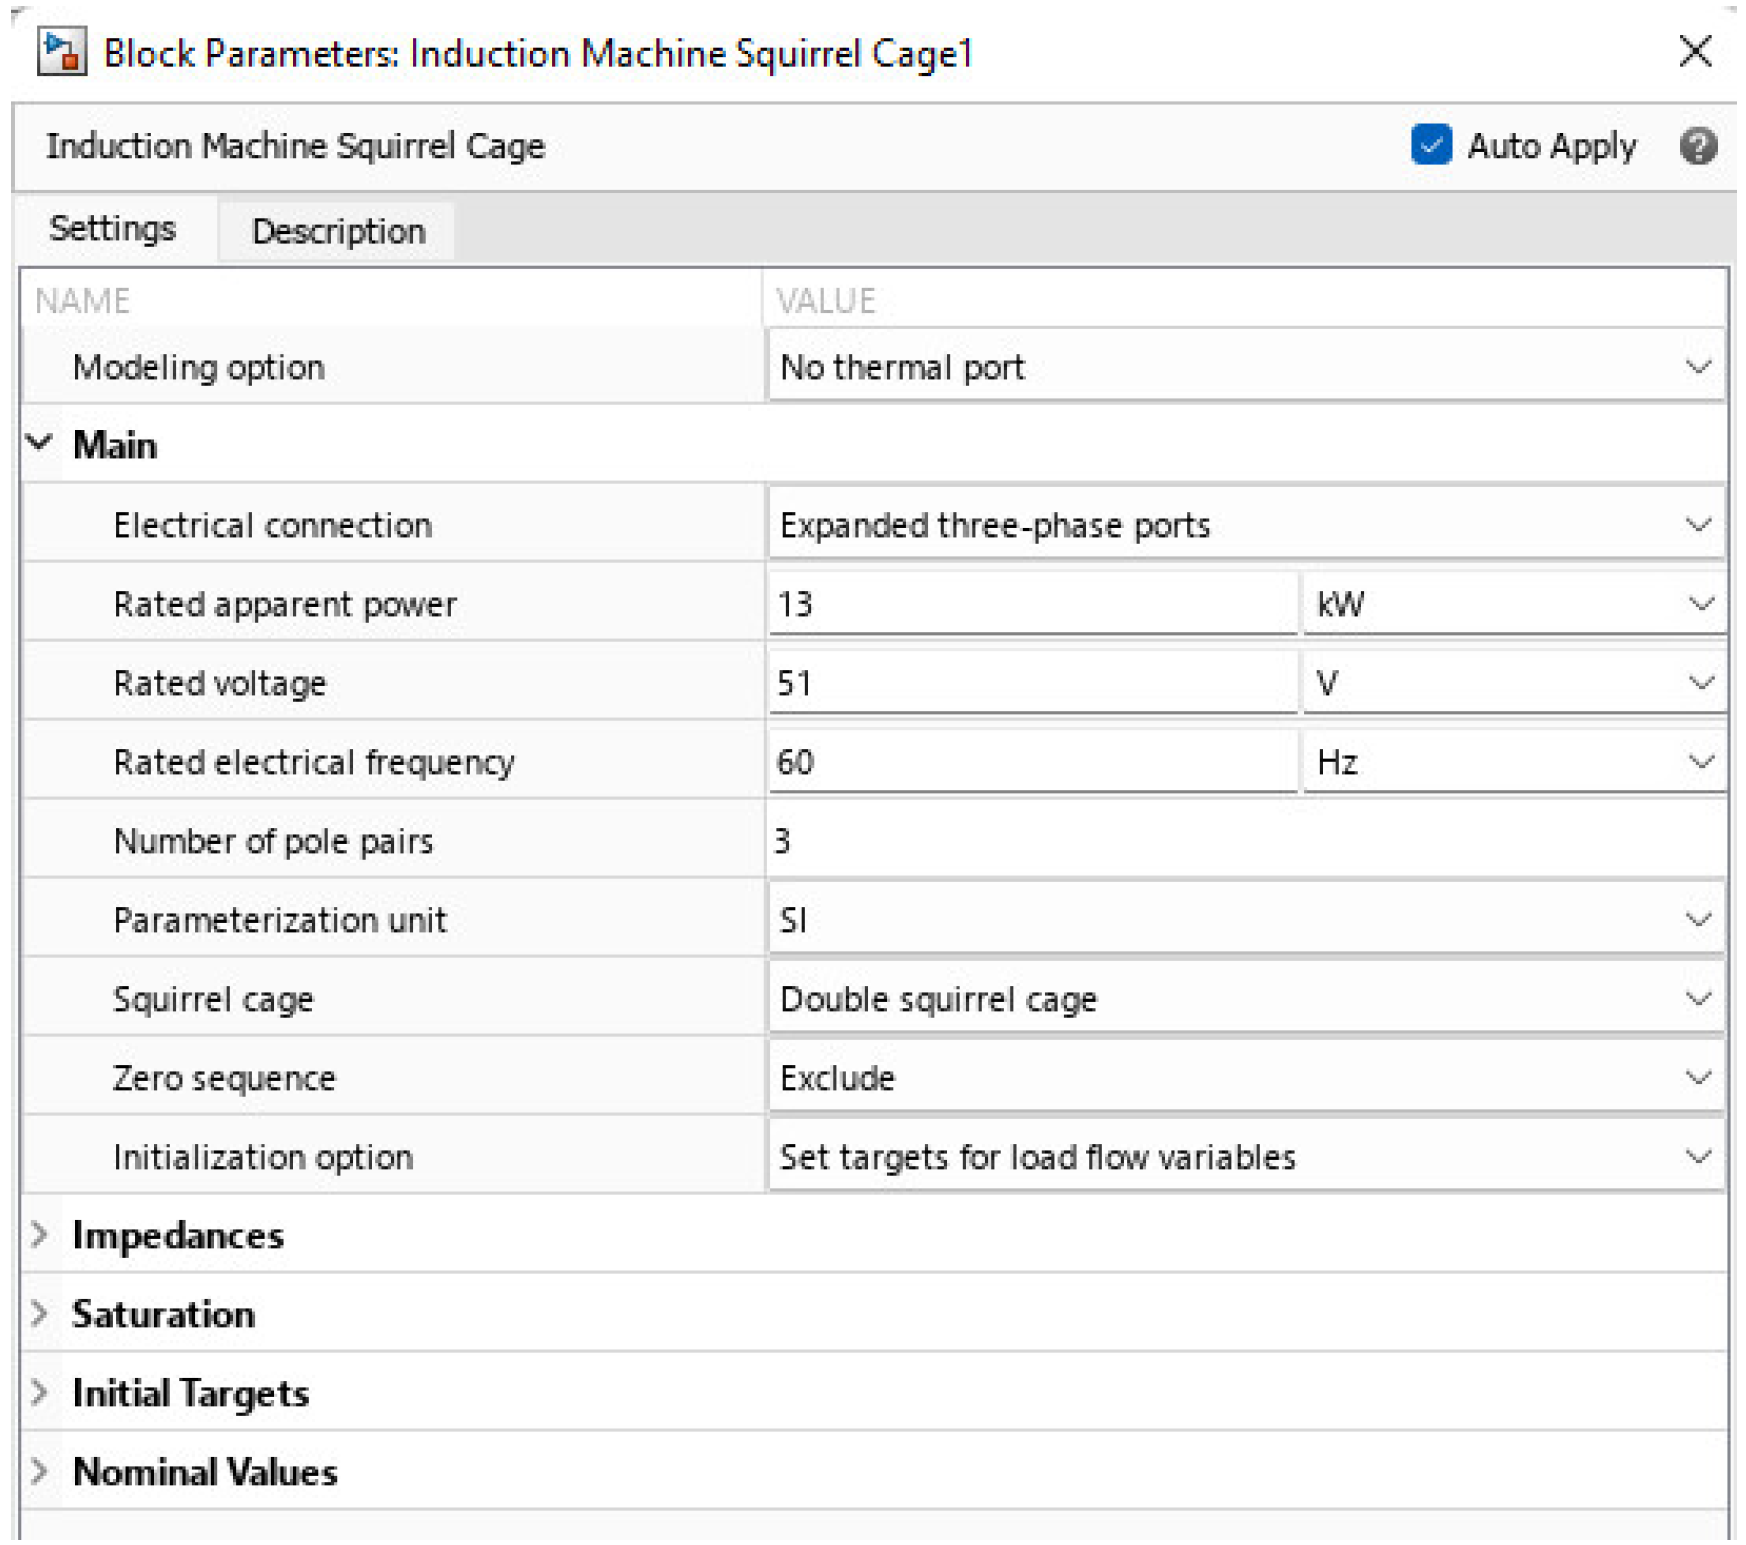Open the kW unit dropdown
Image resolution: width=1746 pixels, height=1545 pixels.
click(1514, 604)
